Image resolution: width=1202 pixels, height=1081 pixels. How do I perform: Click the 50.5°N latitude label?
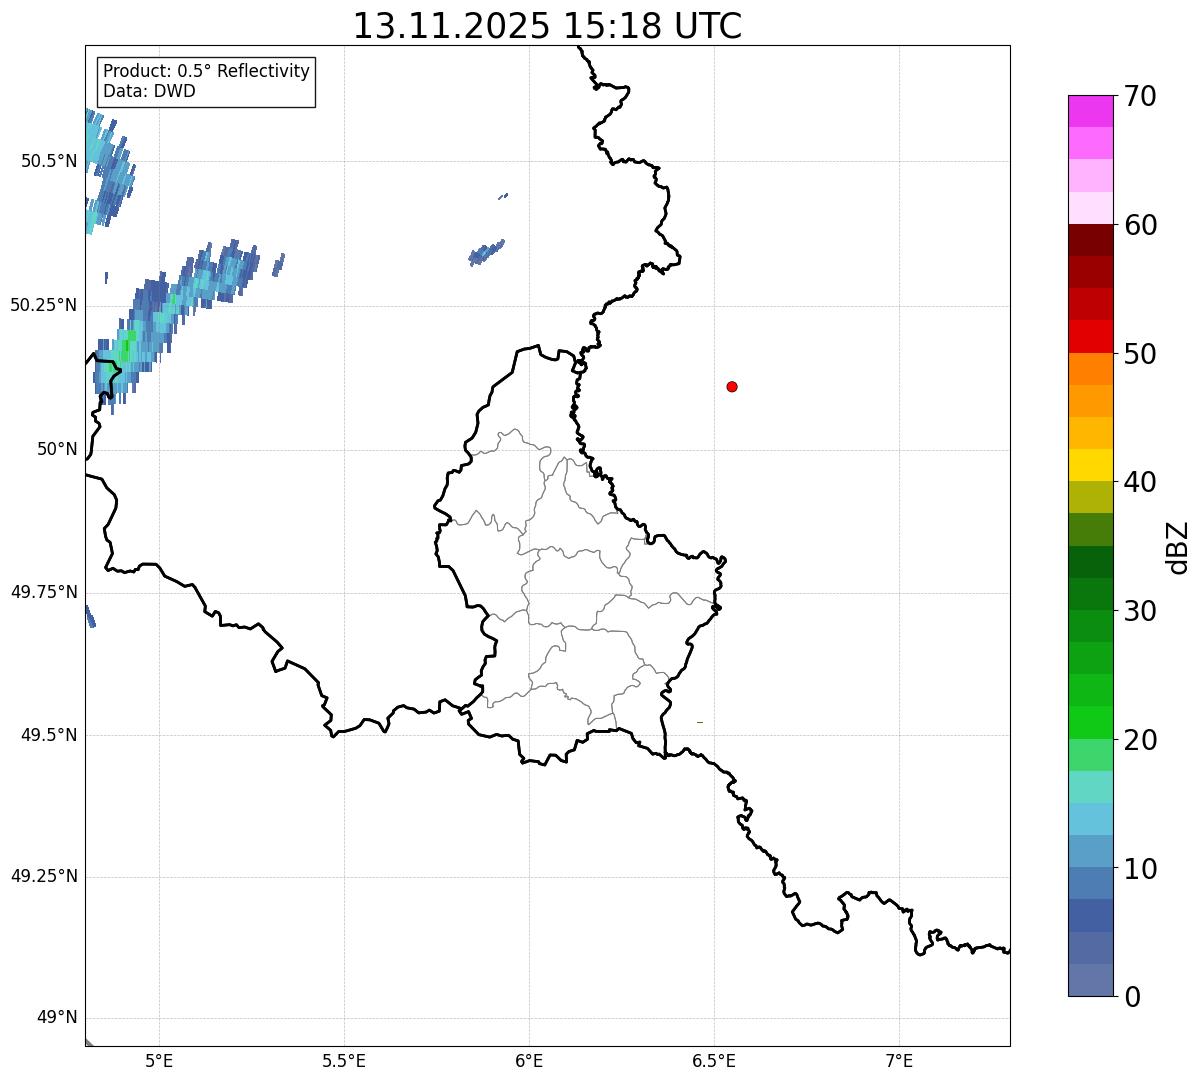coord(49,161)
